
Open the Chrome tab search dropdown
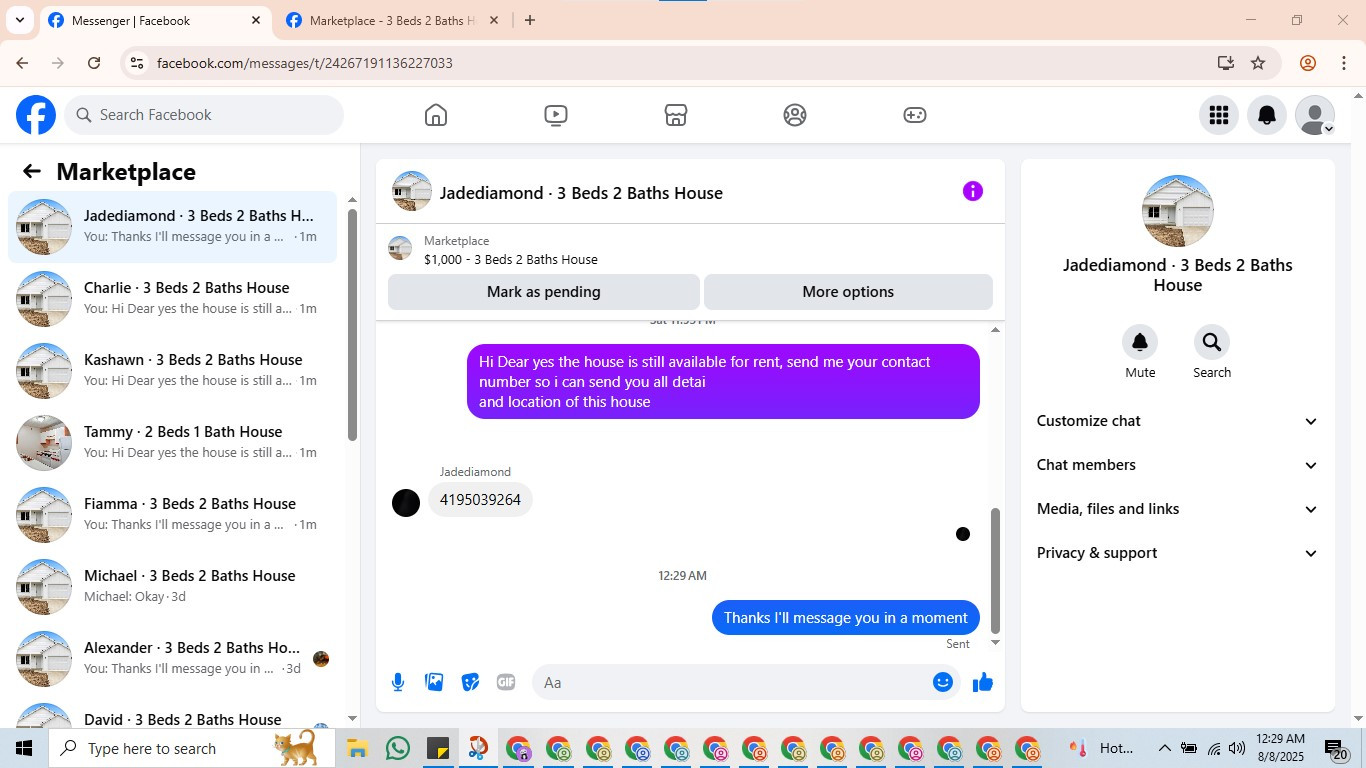point(19,20)
